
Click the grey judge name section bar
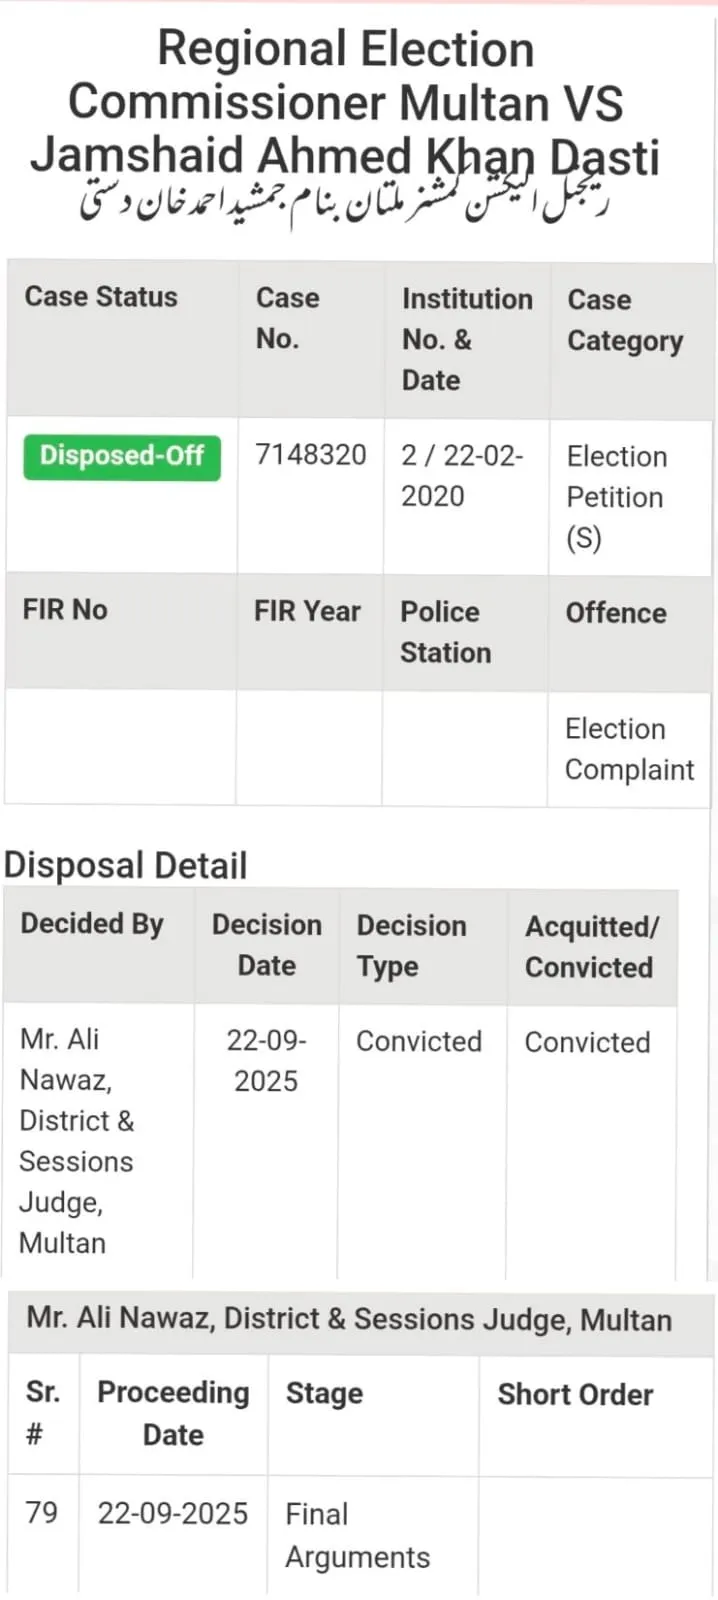click(x=349, y=1319)
